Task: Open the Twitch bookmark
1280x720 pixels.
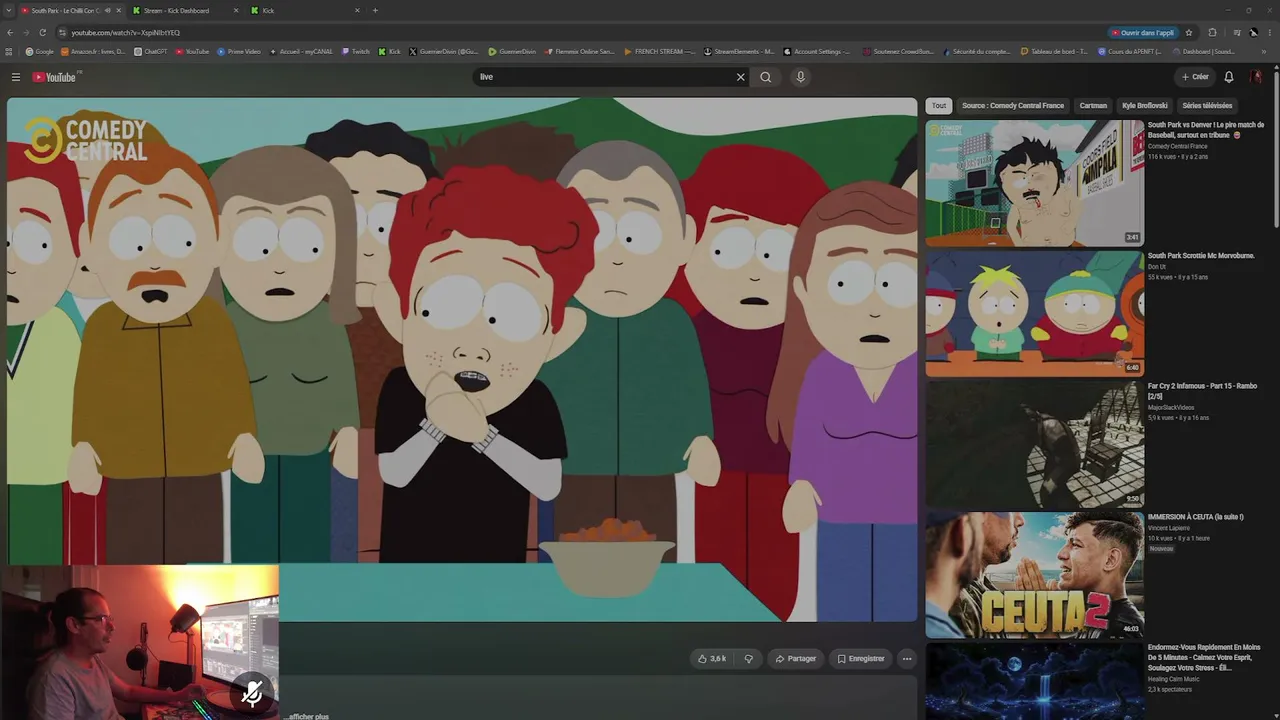Action: pyautogui.click(x=356, y=51)
